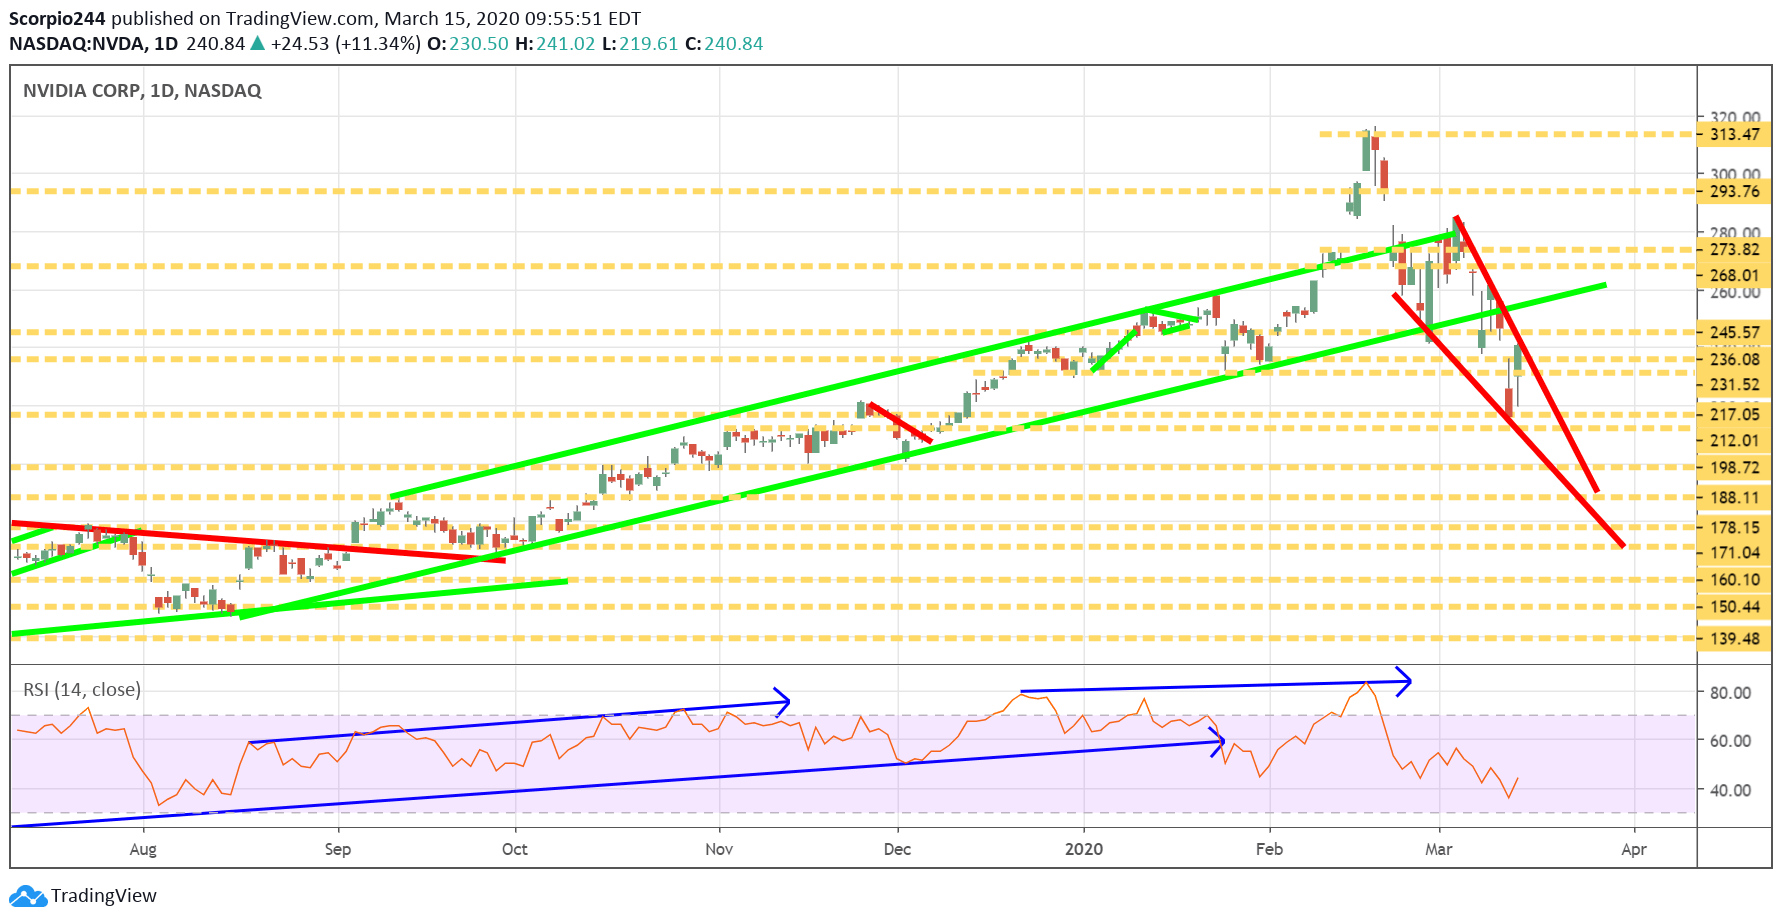This screenshot has width=1782, height=923.
Task: Select the 150.44 price level label
Action: (1734, 606)
